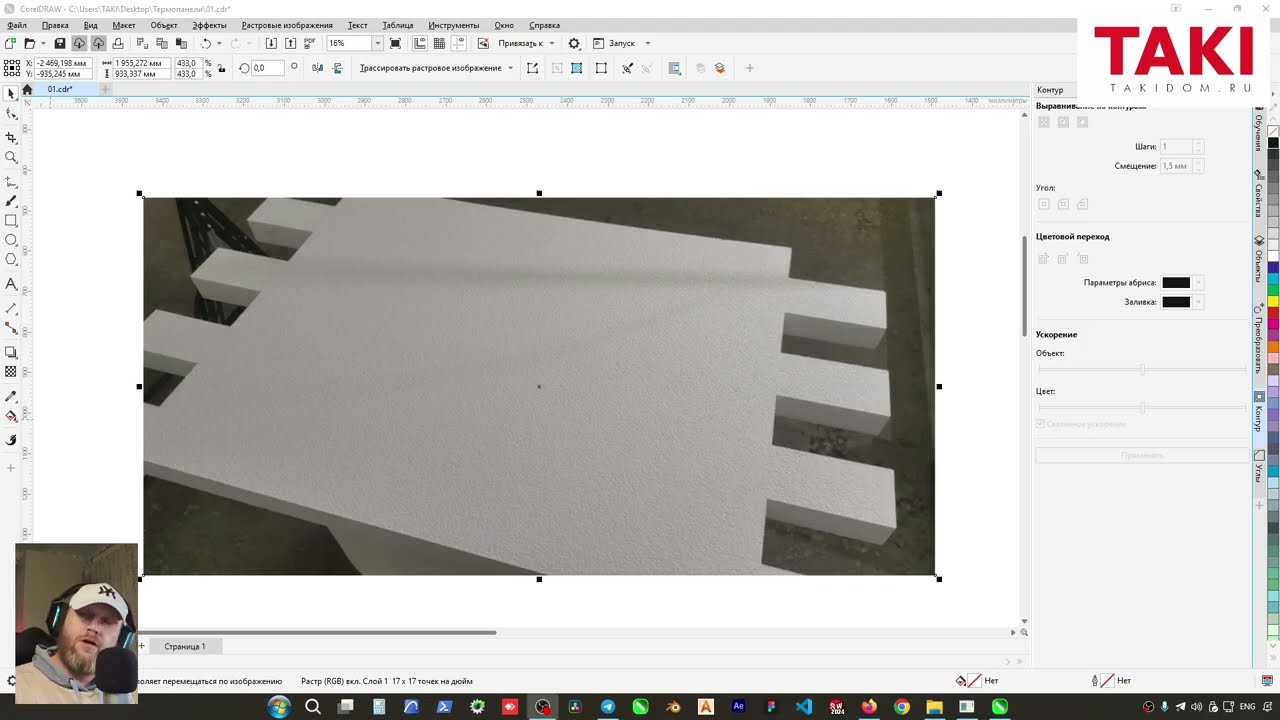This screenshot has width=1280, height=720.
Task: Open the 'Файл' menu
Action: click(x=16, y=25)
